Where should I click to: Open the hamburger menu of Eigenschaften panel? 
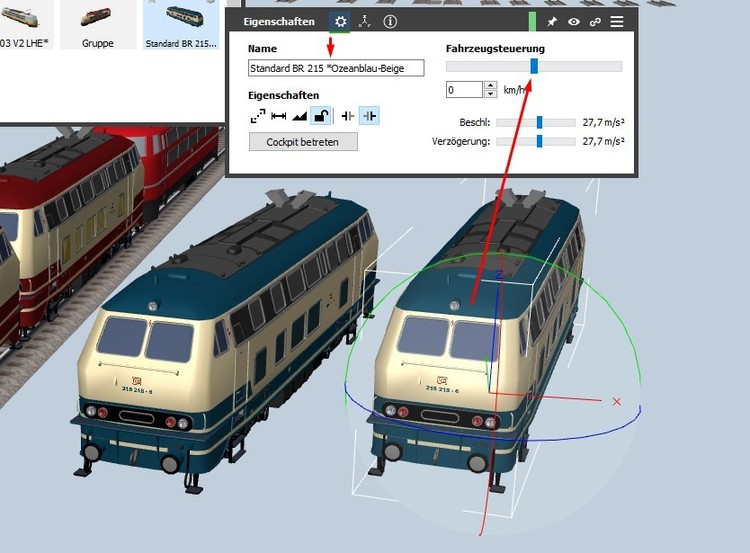pyautogui.click(x=617, y=22)
